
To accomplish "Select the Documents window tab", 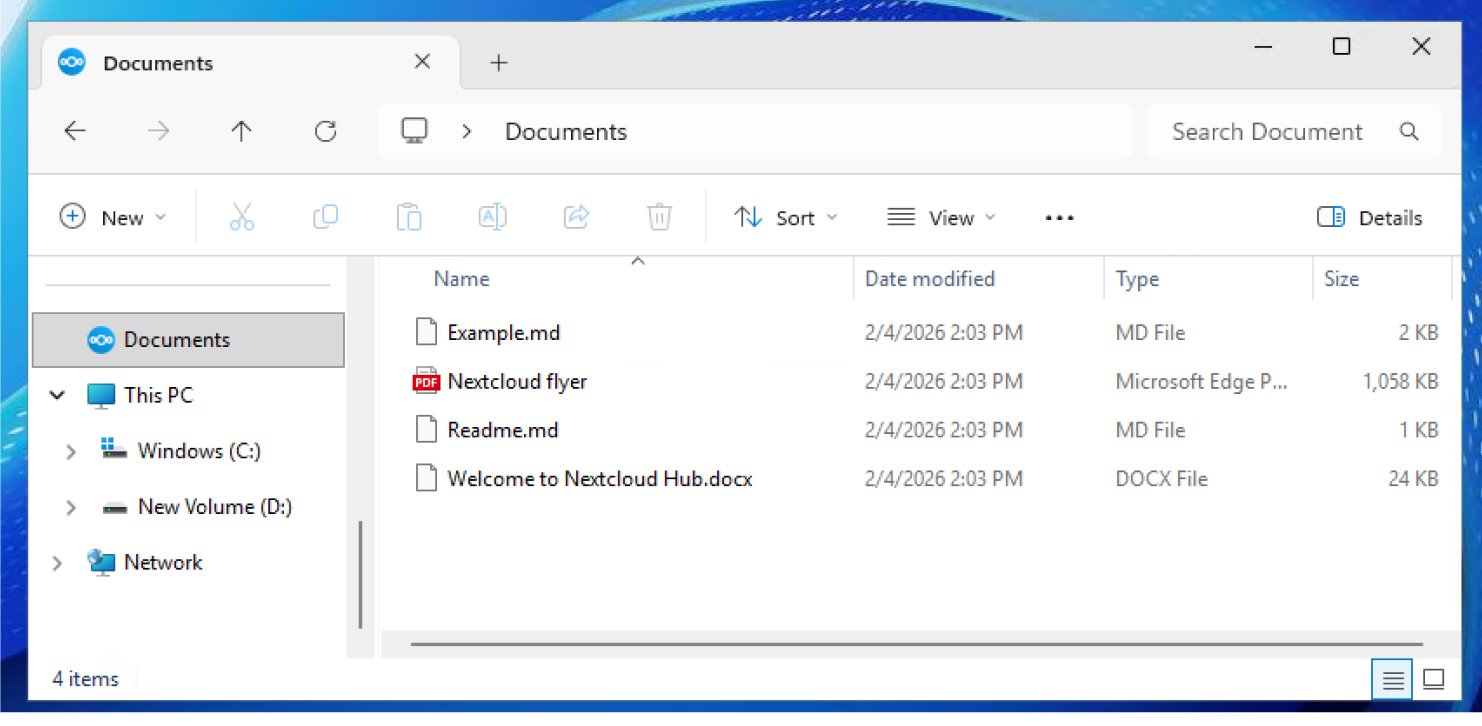I will 250,63.
